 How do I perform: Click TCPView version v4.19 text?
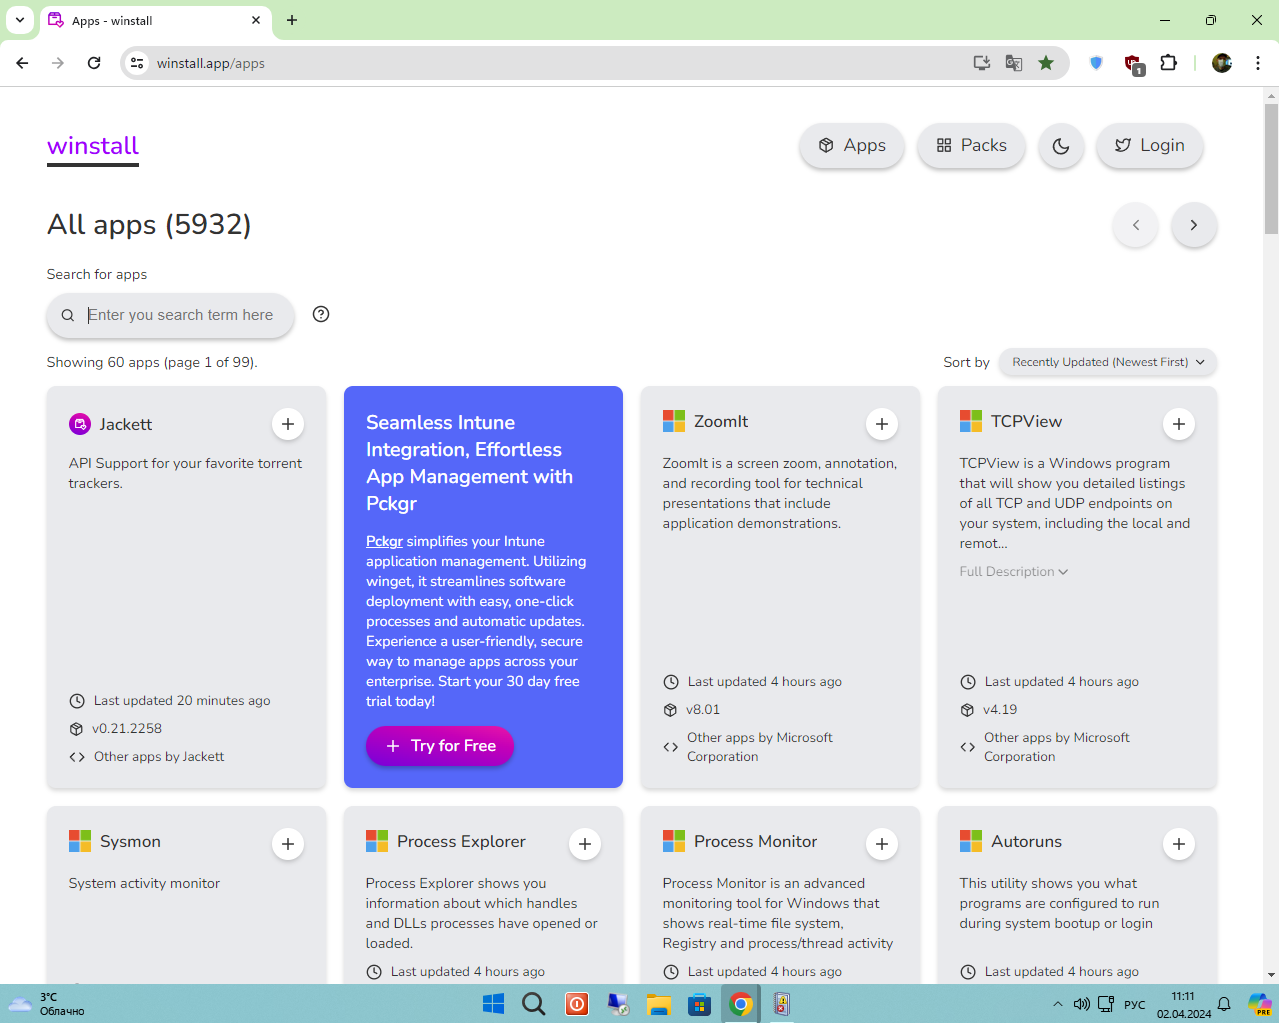pyautogui.click(x=1000, y=710)
